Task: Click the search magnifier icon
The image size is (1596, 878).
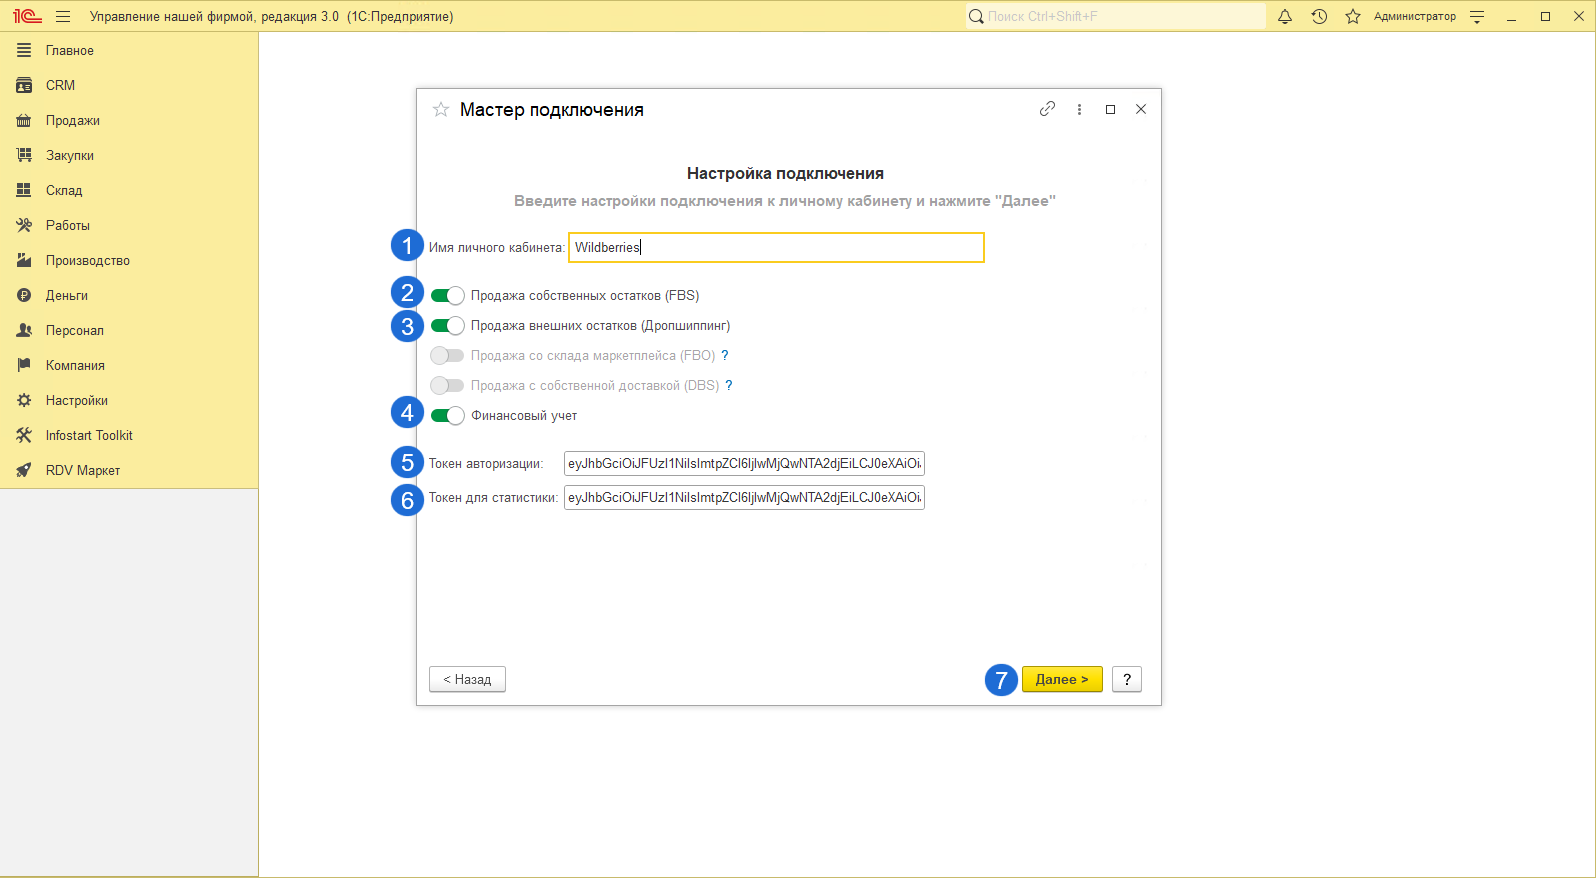Action: pos(976,17)
